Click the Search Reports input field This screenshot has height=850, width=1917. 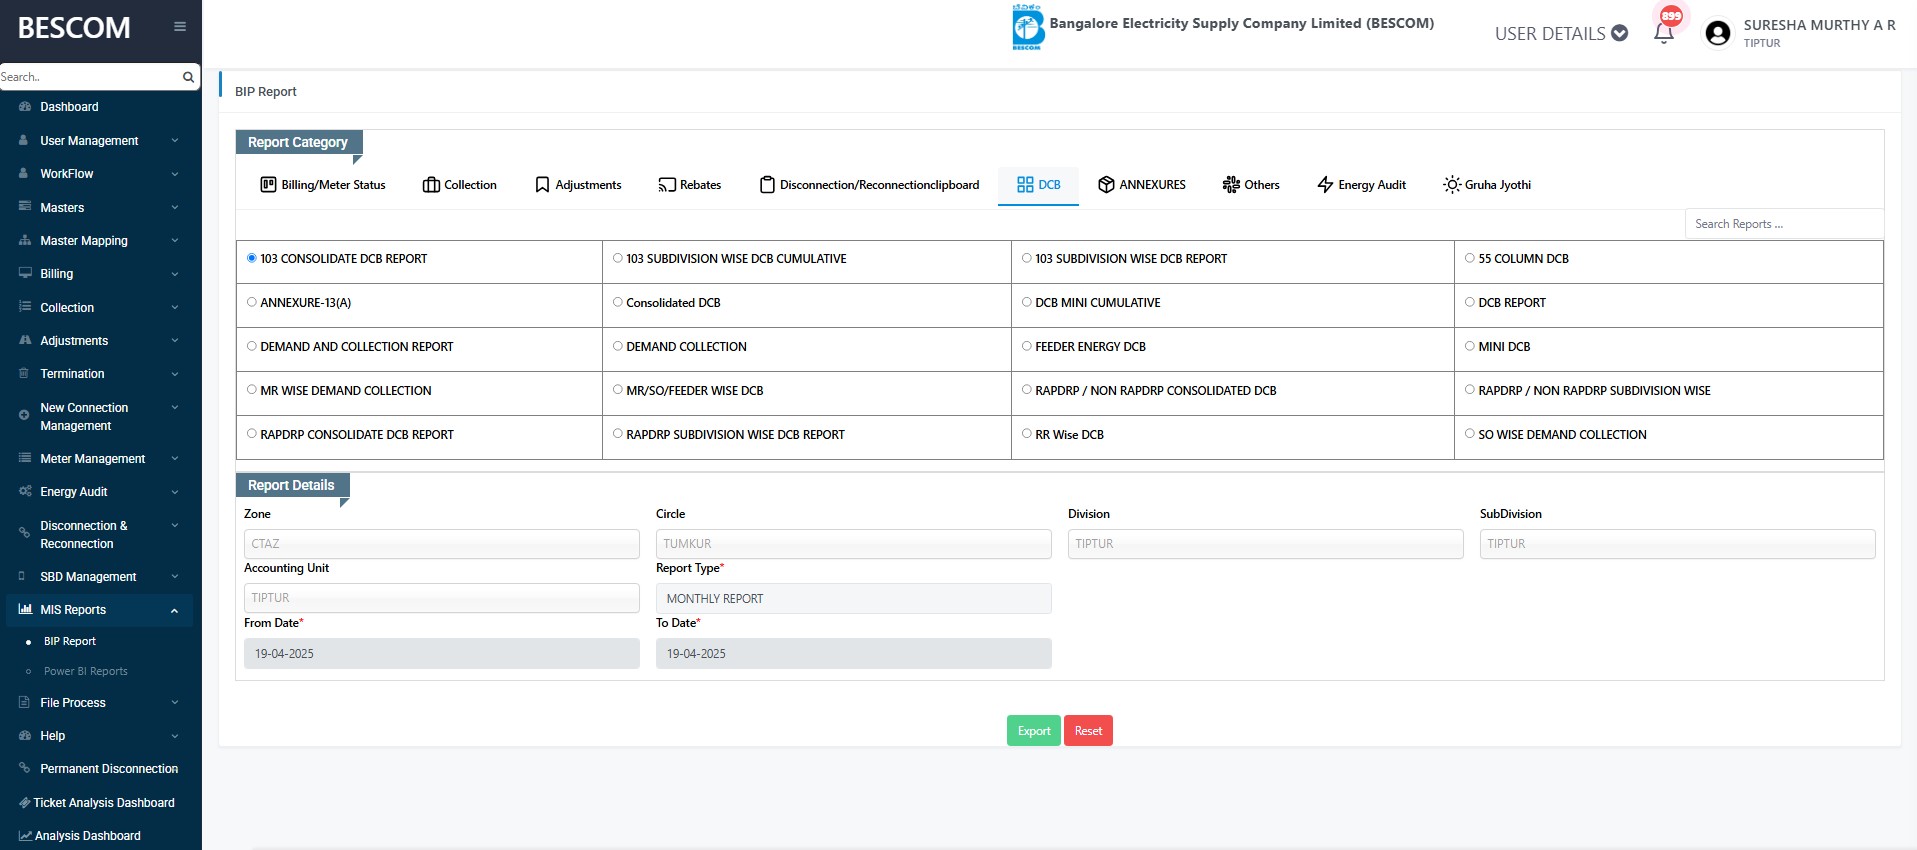(x=1783, y=224)
